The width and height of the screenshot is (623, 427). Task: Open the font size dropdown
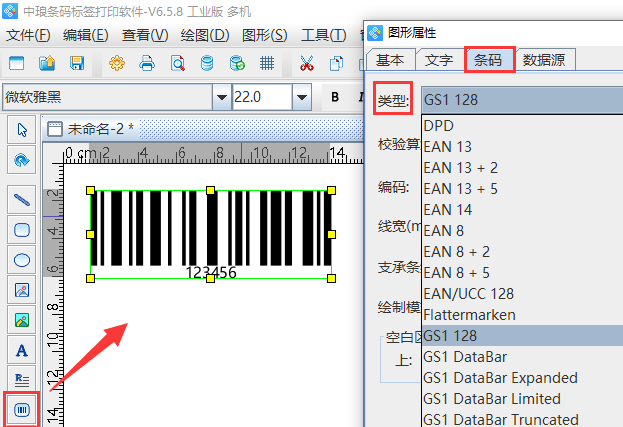coord(301,97)
